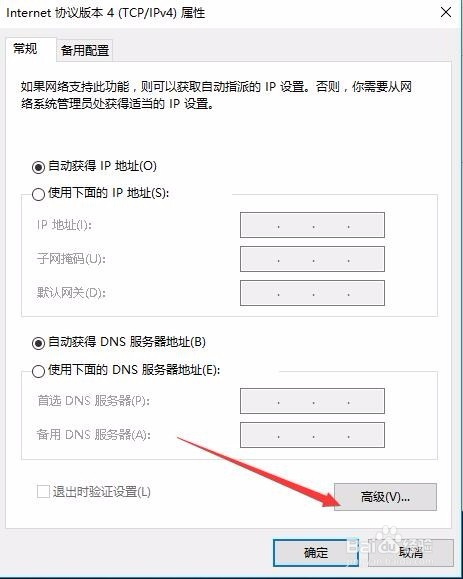The image size is (463, 579).
Task: Choose 使用下面的 DNS 服务器地址 option
Action: (x=38, y=371)
